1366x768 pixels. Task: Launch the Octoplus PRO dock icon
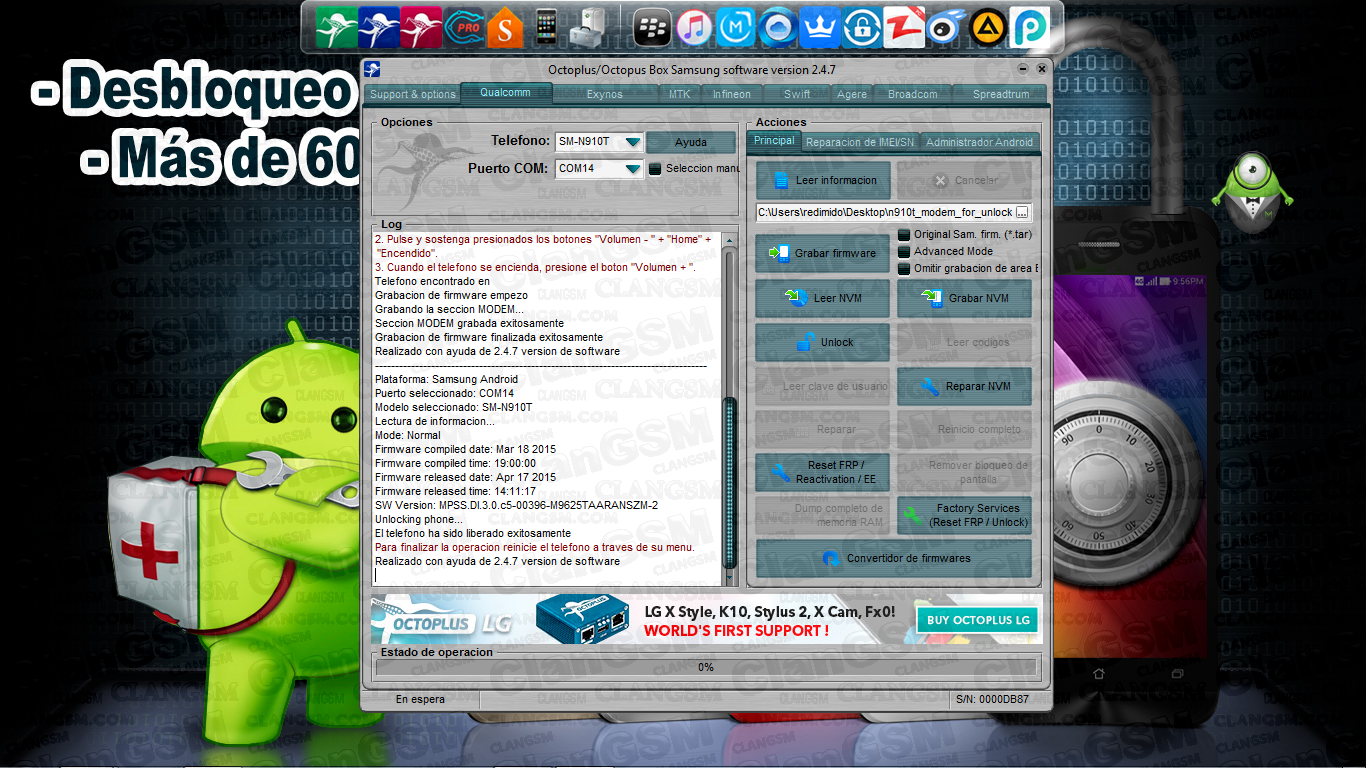coord(463,27)
